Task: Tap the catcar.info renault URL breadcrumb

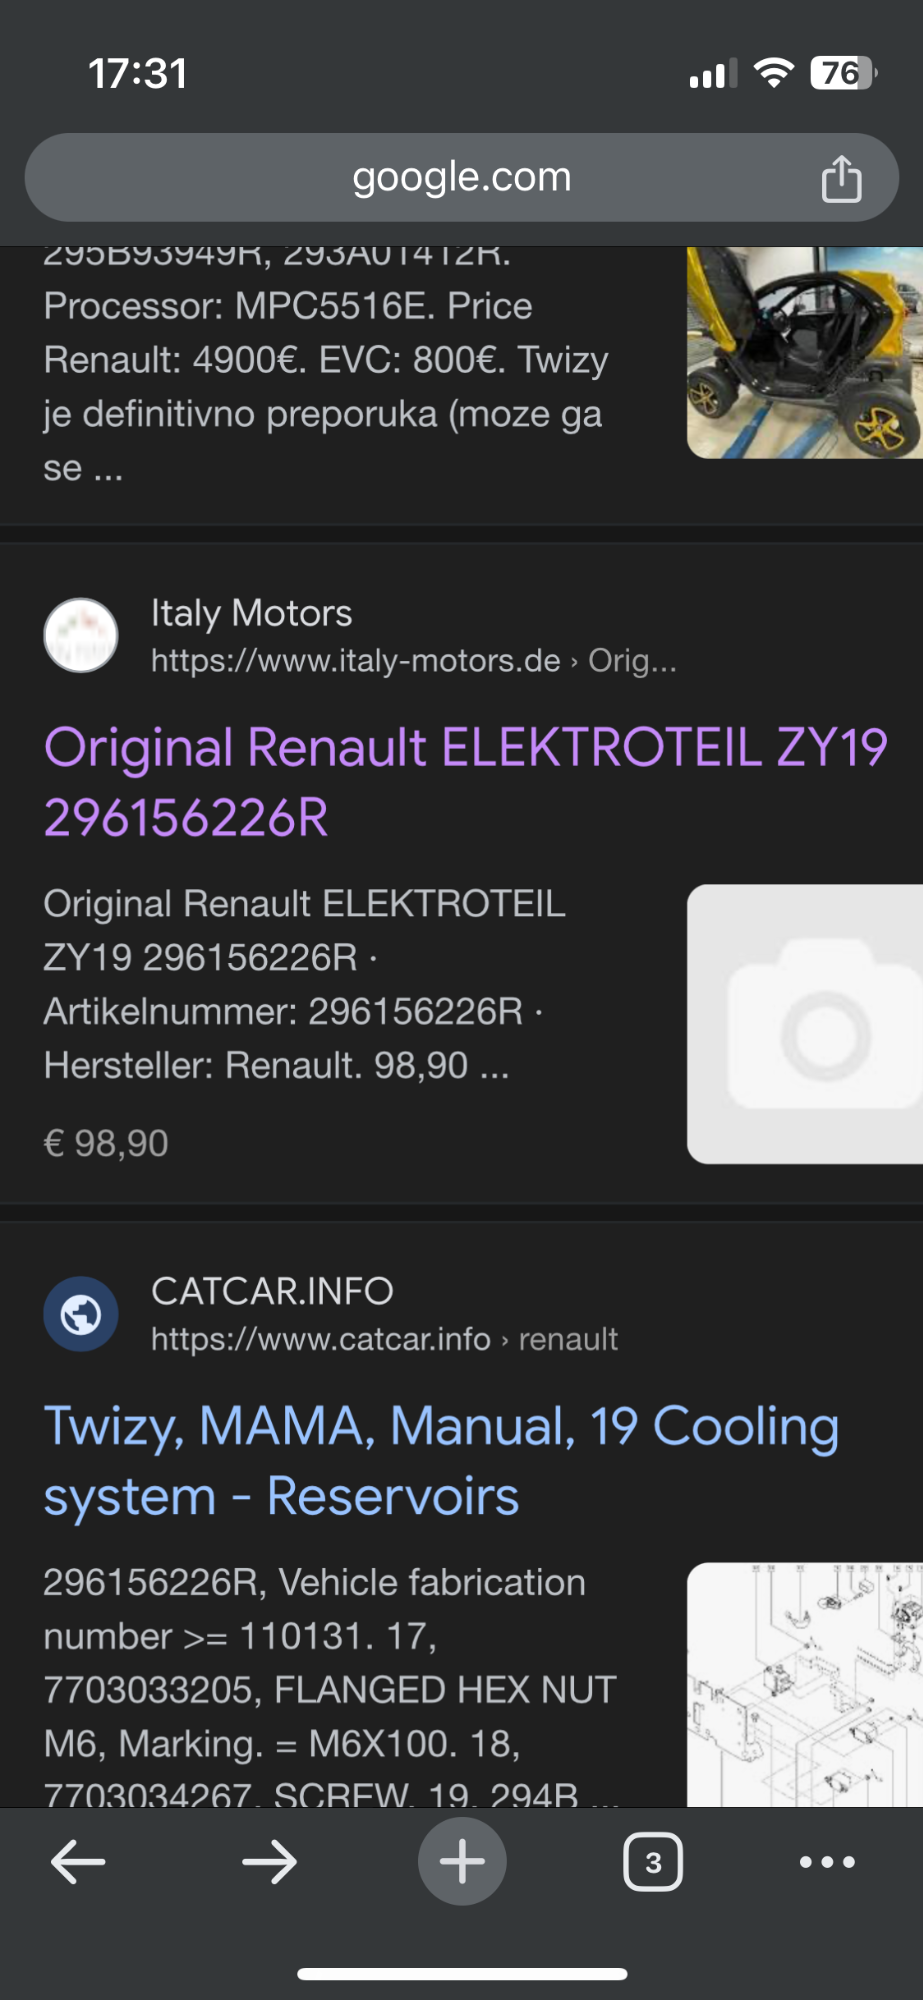Action: click(x=384, y=1339)
